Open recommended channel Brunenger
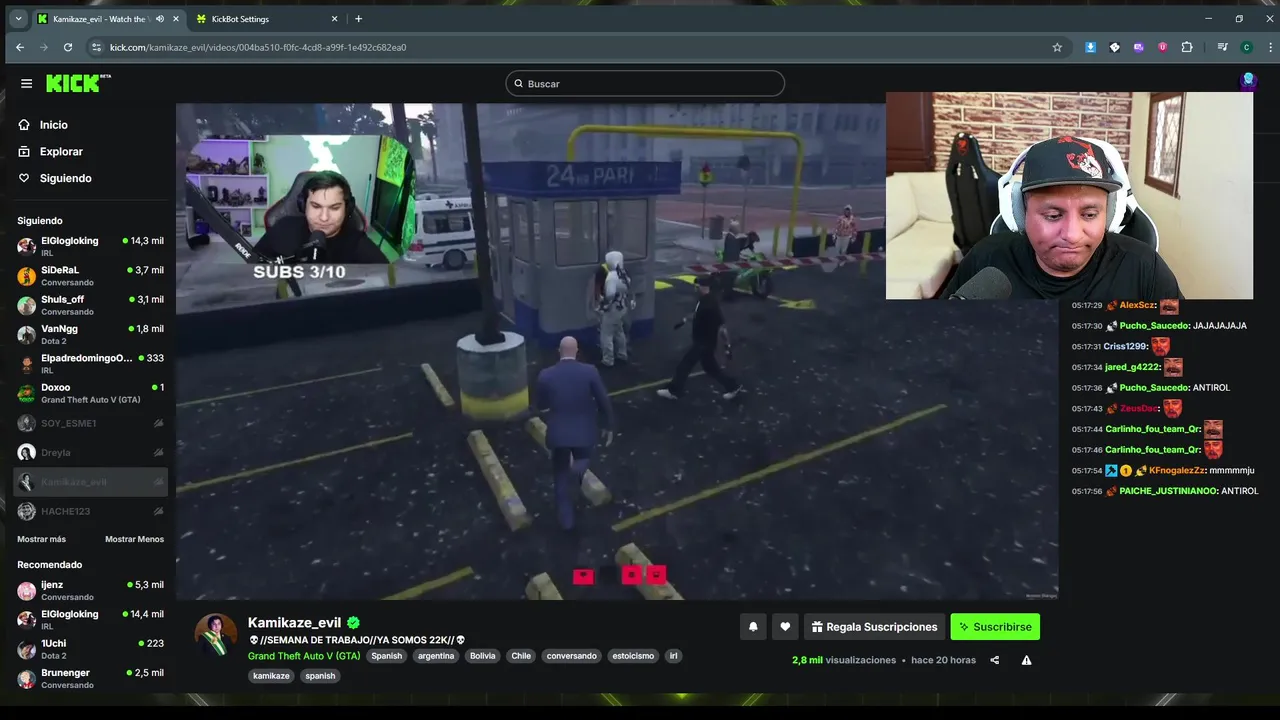 (90, 678)
